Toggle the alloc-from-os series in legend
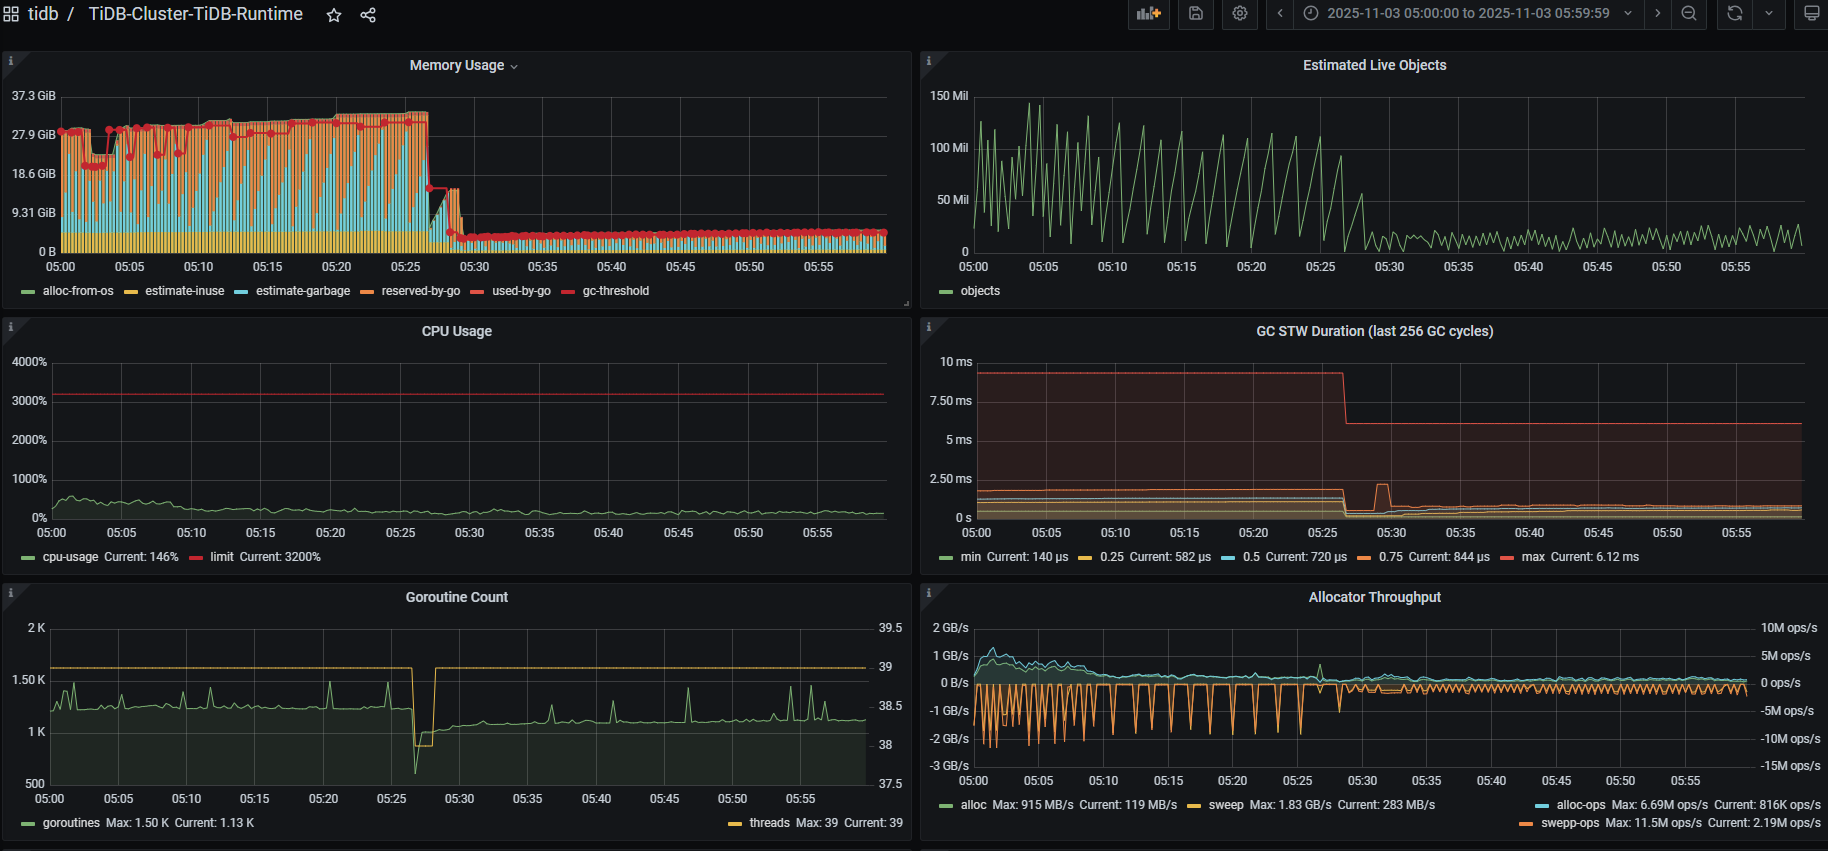Viewport: 1828px width, 851px height. pyautogui.click(x=77, y=291)
